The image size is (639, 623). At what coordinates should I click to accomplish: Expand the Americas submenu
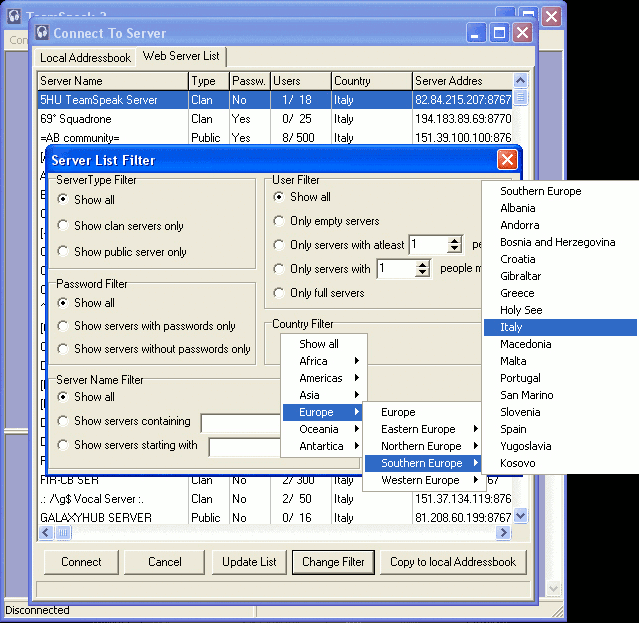tap(324, 378)
